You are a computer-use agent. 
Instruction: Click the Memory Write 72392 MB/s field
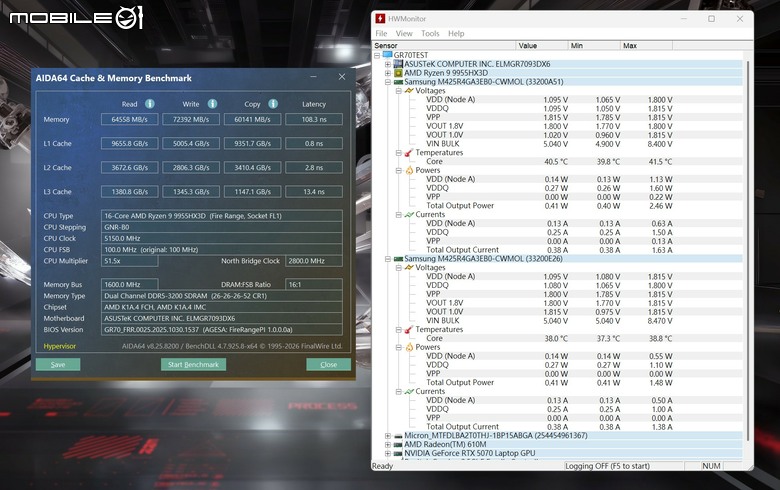pyautogui.click(x=191, y=119)
